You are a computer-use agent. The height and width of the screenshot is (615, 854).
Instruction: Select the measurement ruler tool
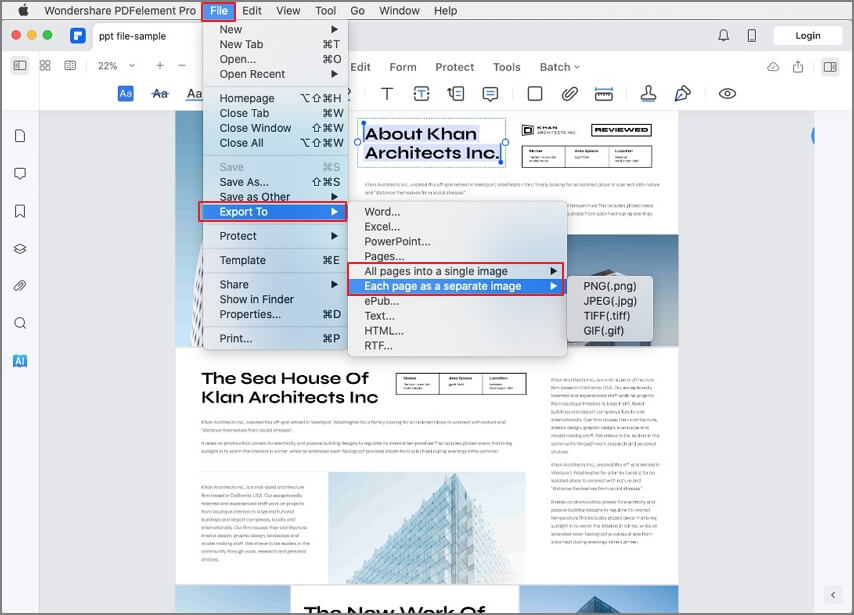(603, 94)
